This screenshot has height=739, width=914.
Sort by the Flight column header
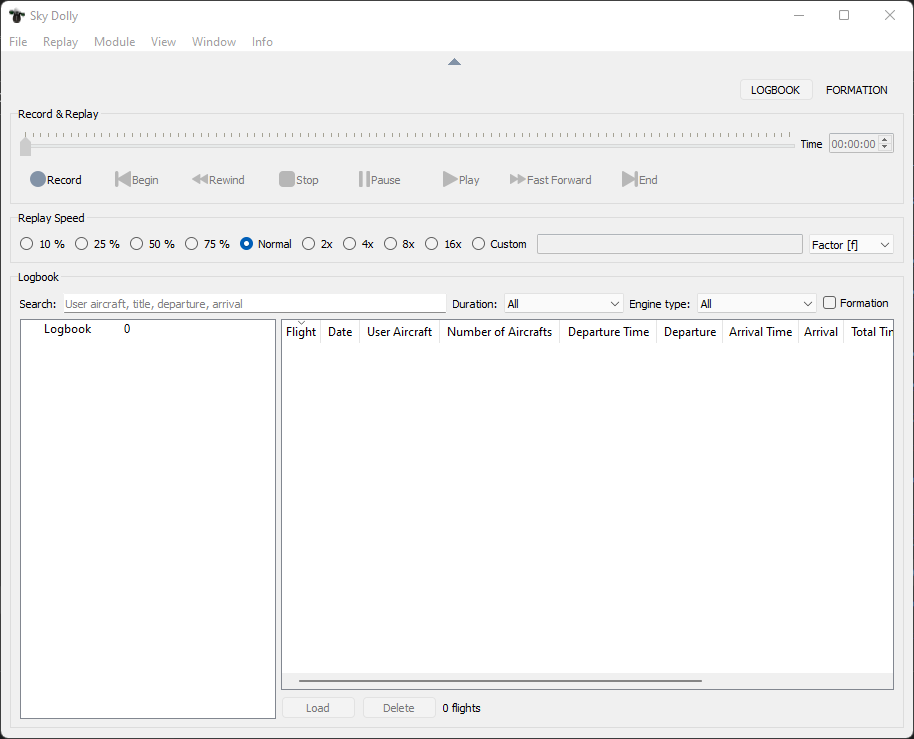click(301, 332)
